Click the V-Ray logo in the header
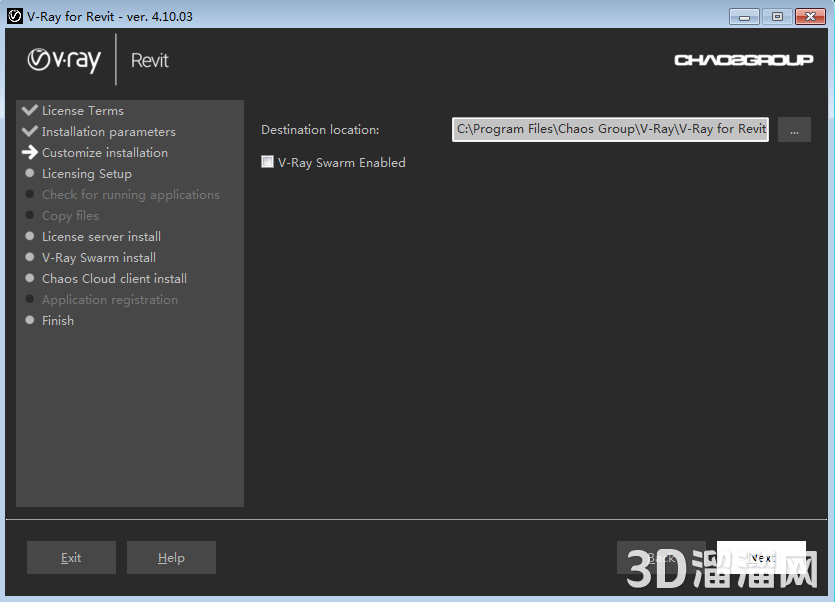The height and width of the screenshot is (602, 835). pos(63,59)
